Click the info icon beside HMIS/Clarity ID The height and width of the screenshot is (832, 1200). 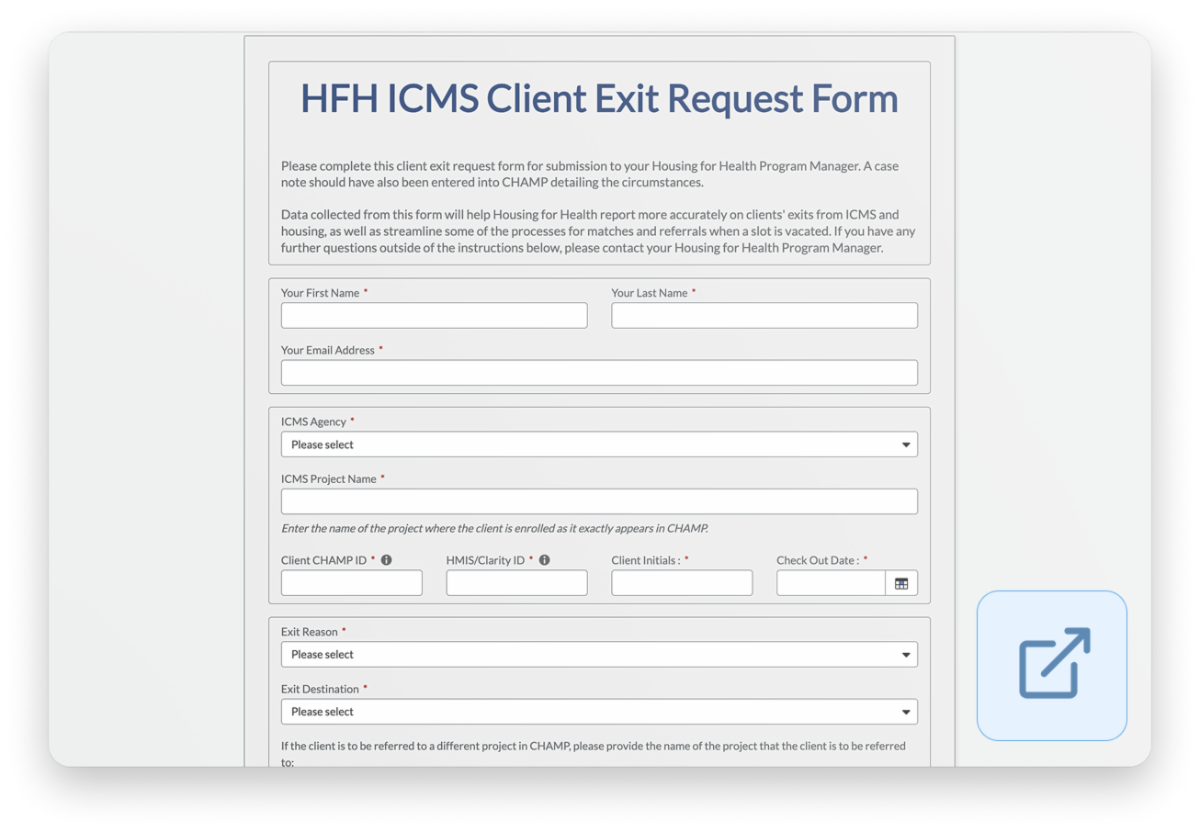[544, 560]
